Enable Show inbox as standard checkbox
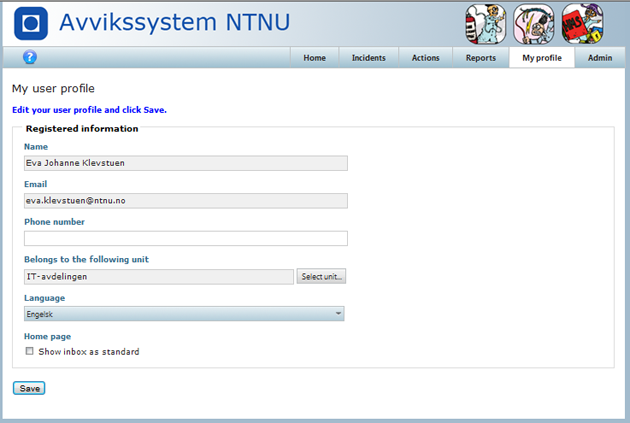 (x=29, y=351)
